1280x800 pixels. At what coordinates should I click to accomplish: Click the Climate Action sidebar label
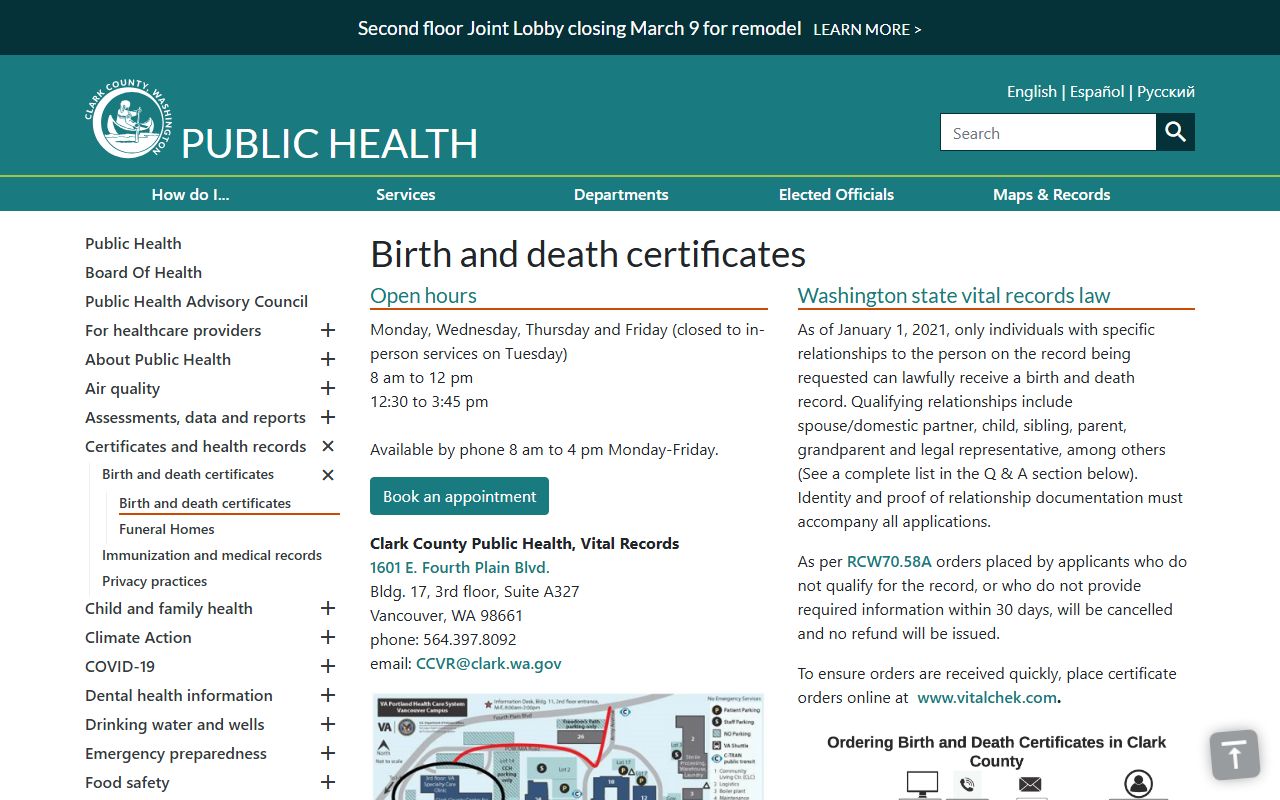[138, 637]
